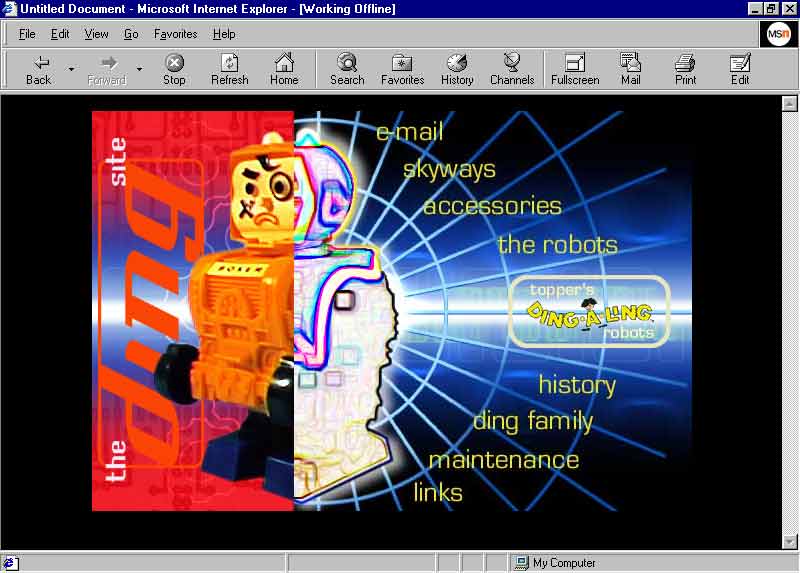Click the MSN logo icon
The width and height of the screenshot is (800, 573).
click(778, 34)
